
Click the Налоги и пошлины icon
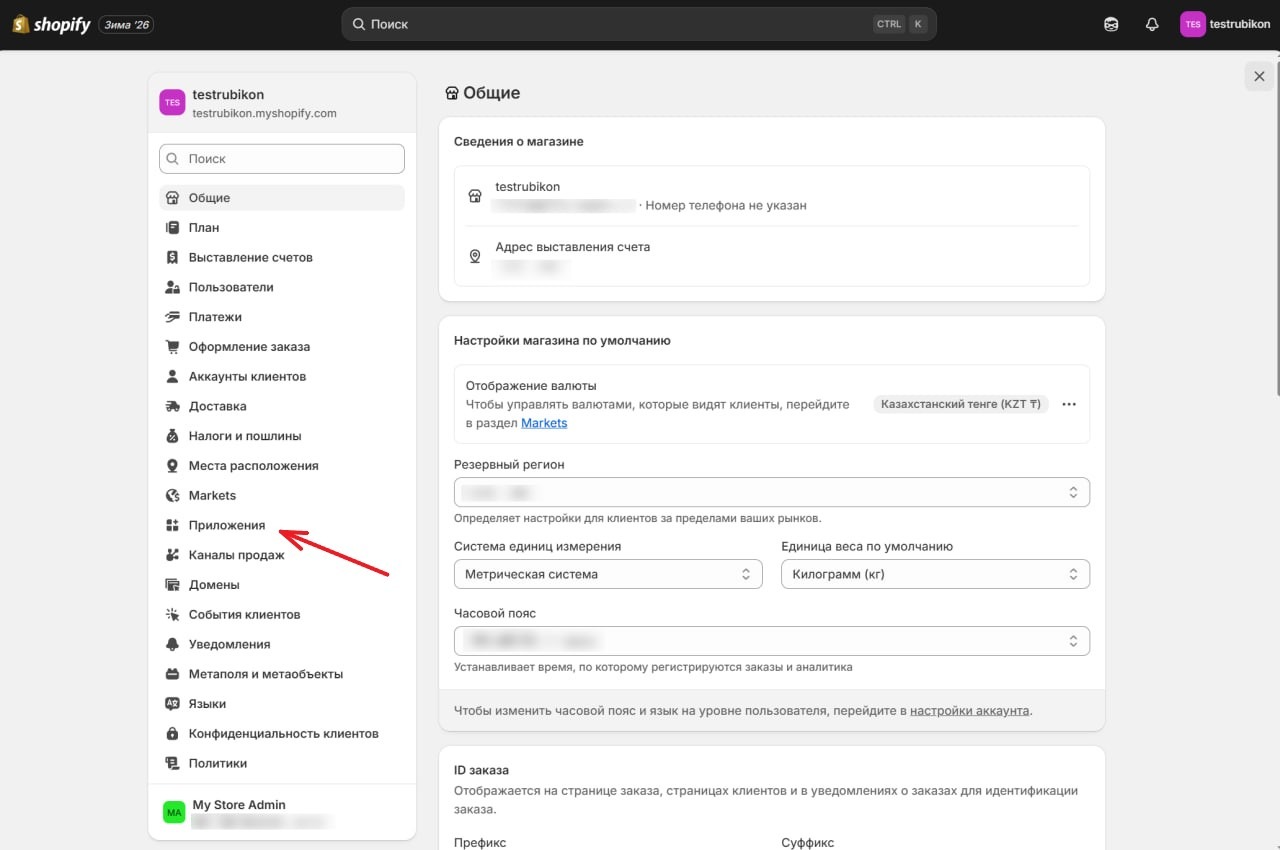172,436
